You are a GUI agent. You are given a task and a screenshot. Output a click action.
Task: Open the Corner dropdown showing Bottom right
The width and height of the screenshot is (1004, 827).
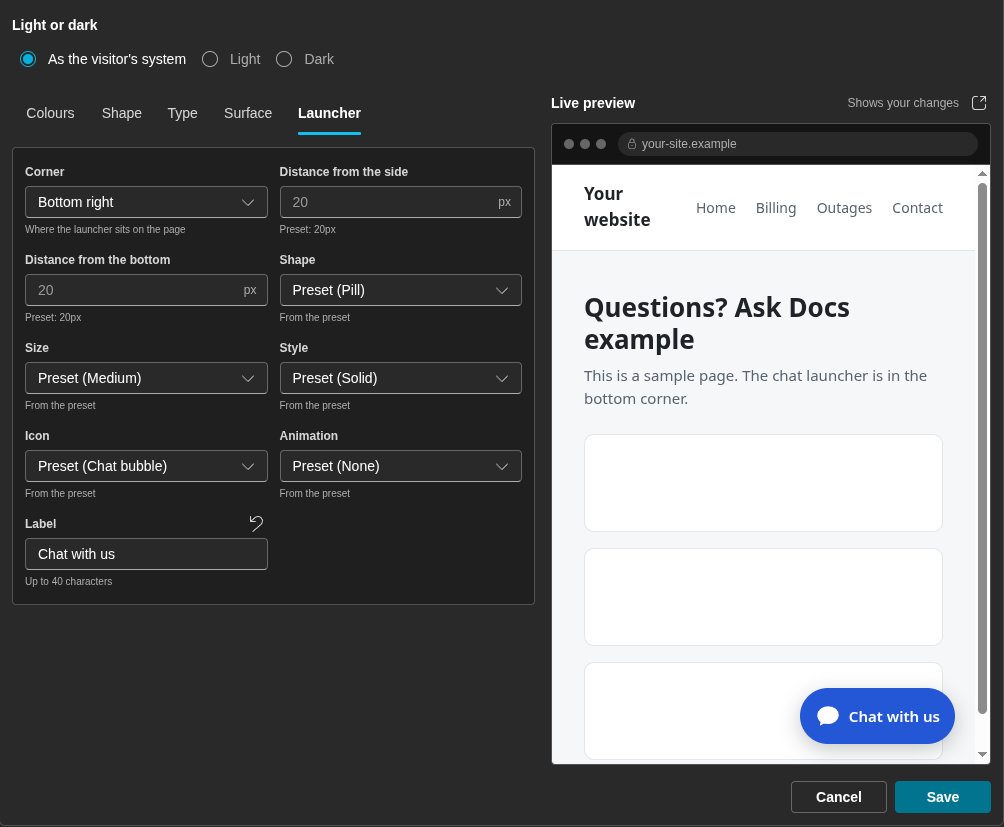coord(146,202)
